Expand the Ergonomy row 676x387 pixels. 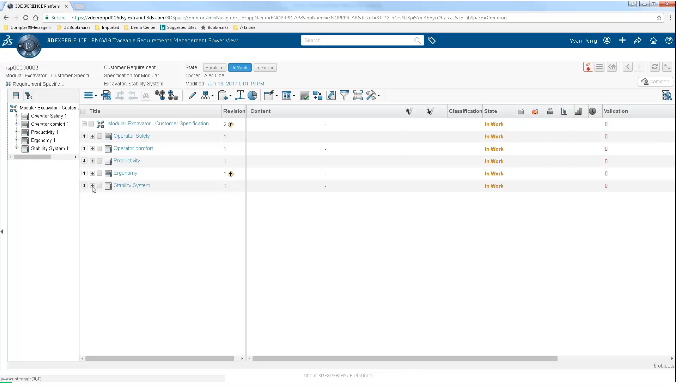[92, 173]
